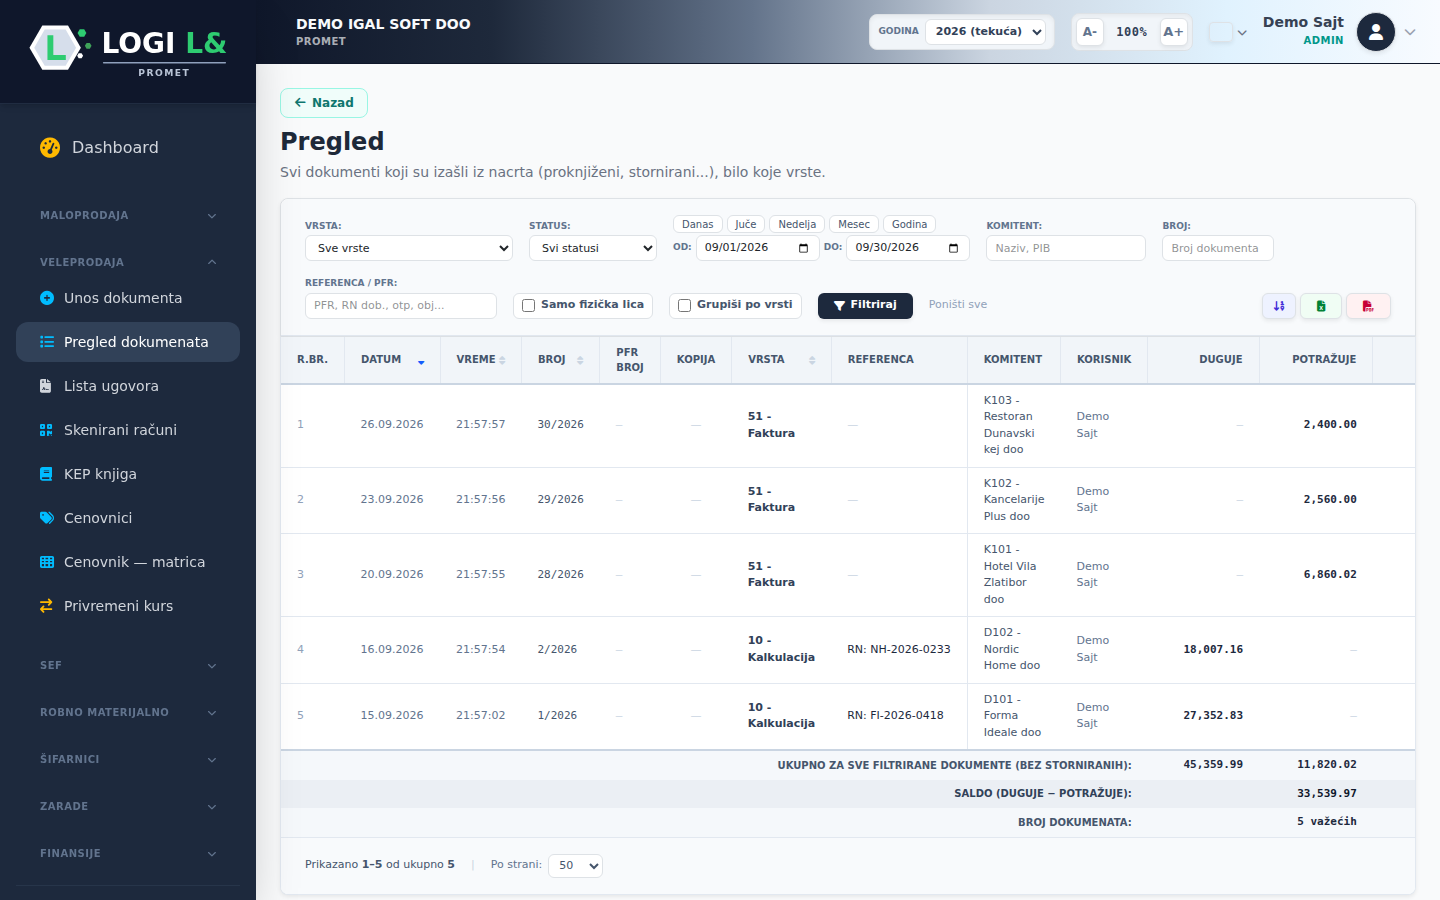Decrease font size with A- button
The height and width of the screenshot is (900, 1440).
pos(1090,32)
